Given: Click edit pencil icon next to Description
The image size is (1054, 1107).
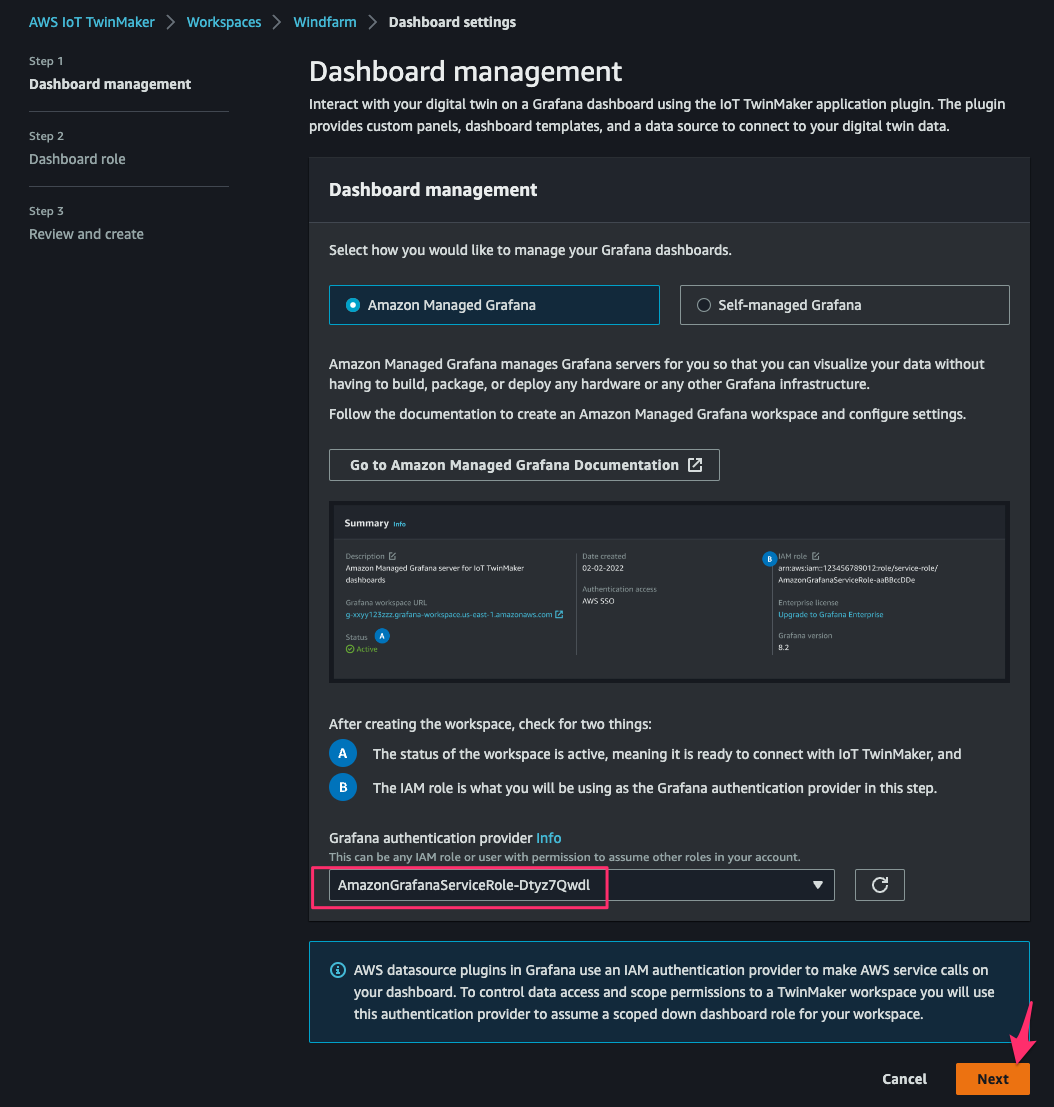Looking at the screenshot, I should (x=393, y=556).
